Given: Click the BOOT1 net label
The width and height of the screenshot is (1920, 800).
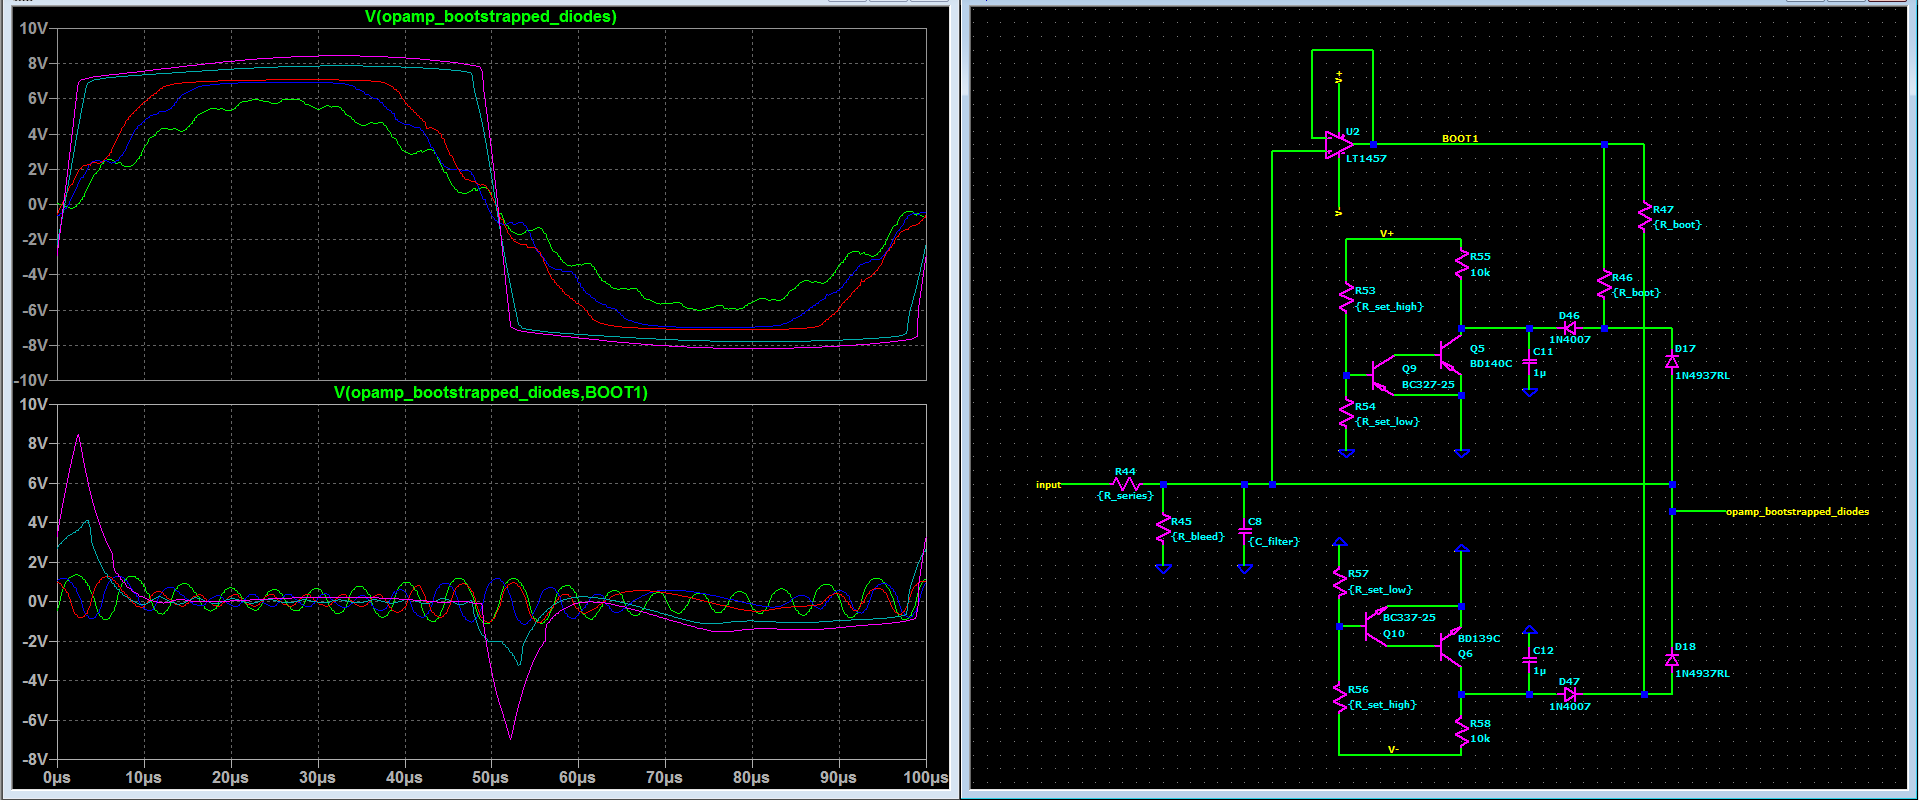Looking at the screenshot, I should click(x=1460, y=139).
